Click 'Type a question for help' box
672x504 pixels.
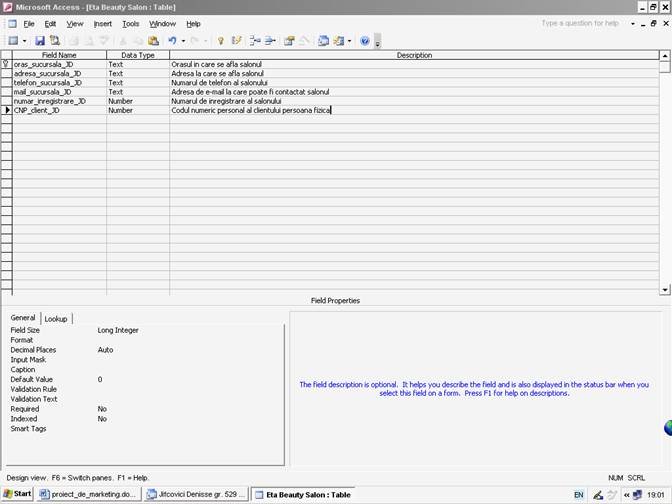(580, 23)
